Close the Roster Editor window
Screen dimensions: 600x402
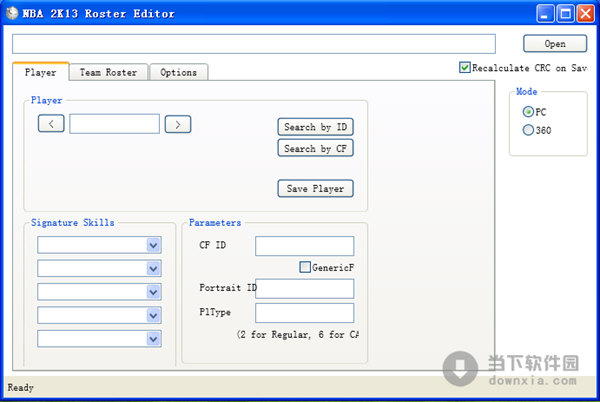click(585, 14)
